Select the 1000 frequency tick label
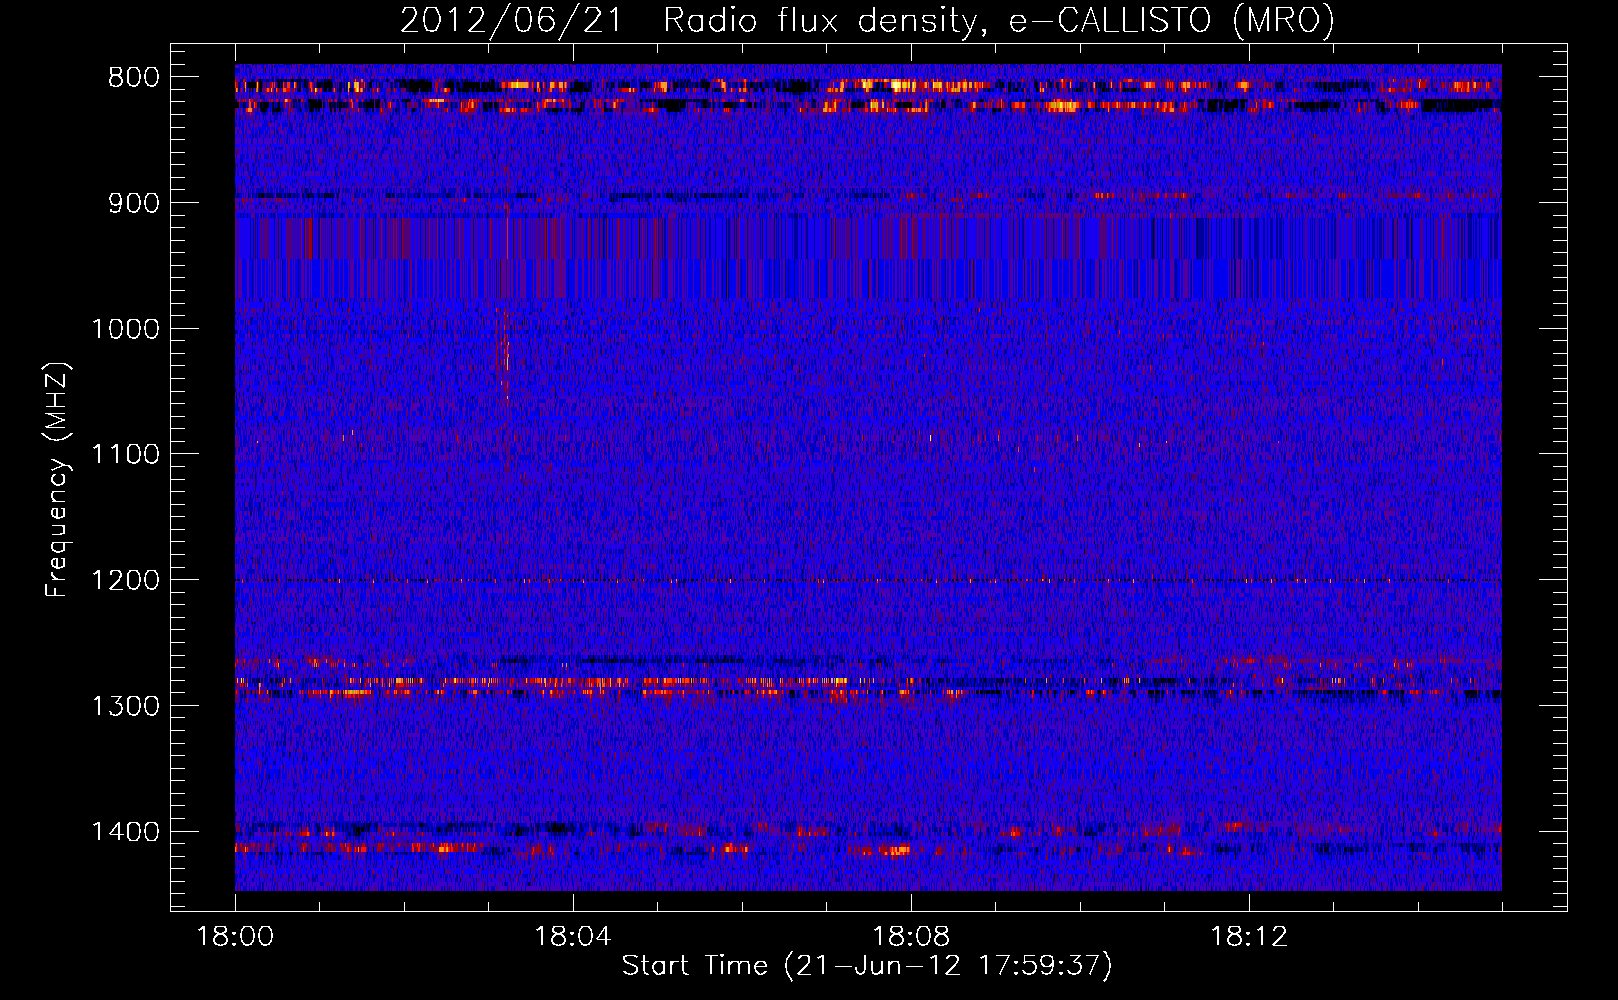This screenshot has width=1618, height=1000. tap(125, 329)
